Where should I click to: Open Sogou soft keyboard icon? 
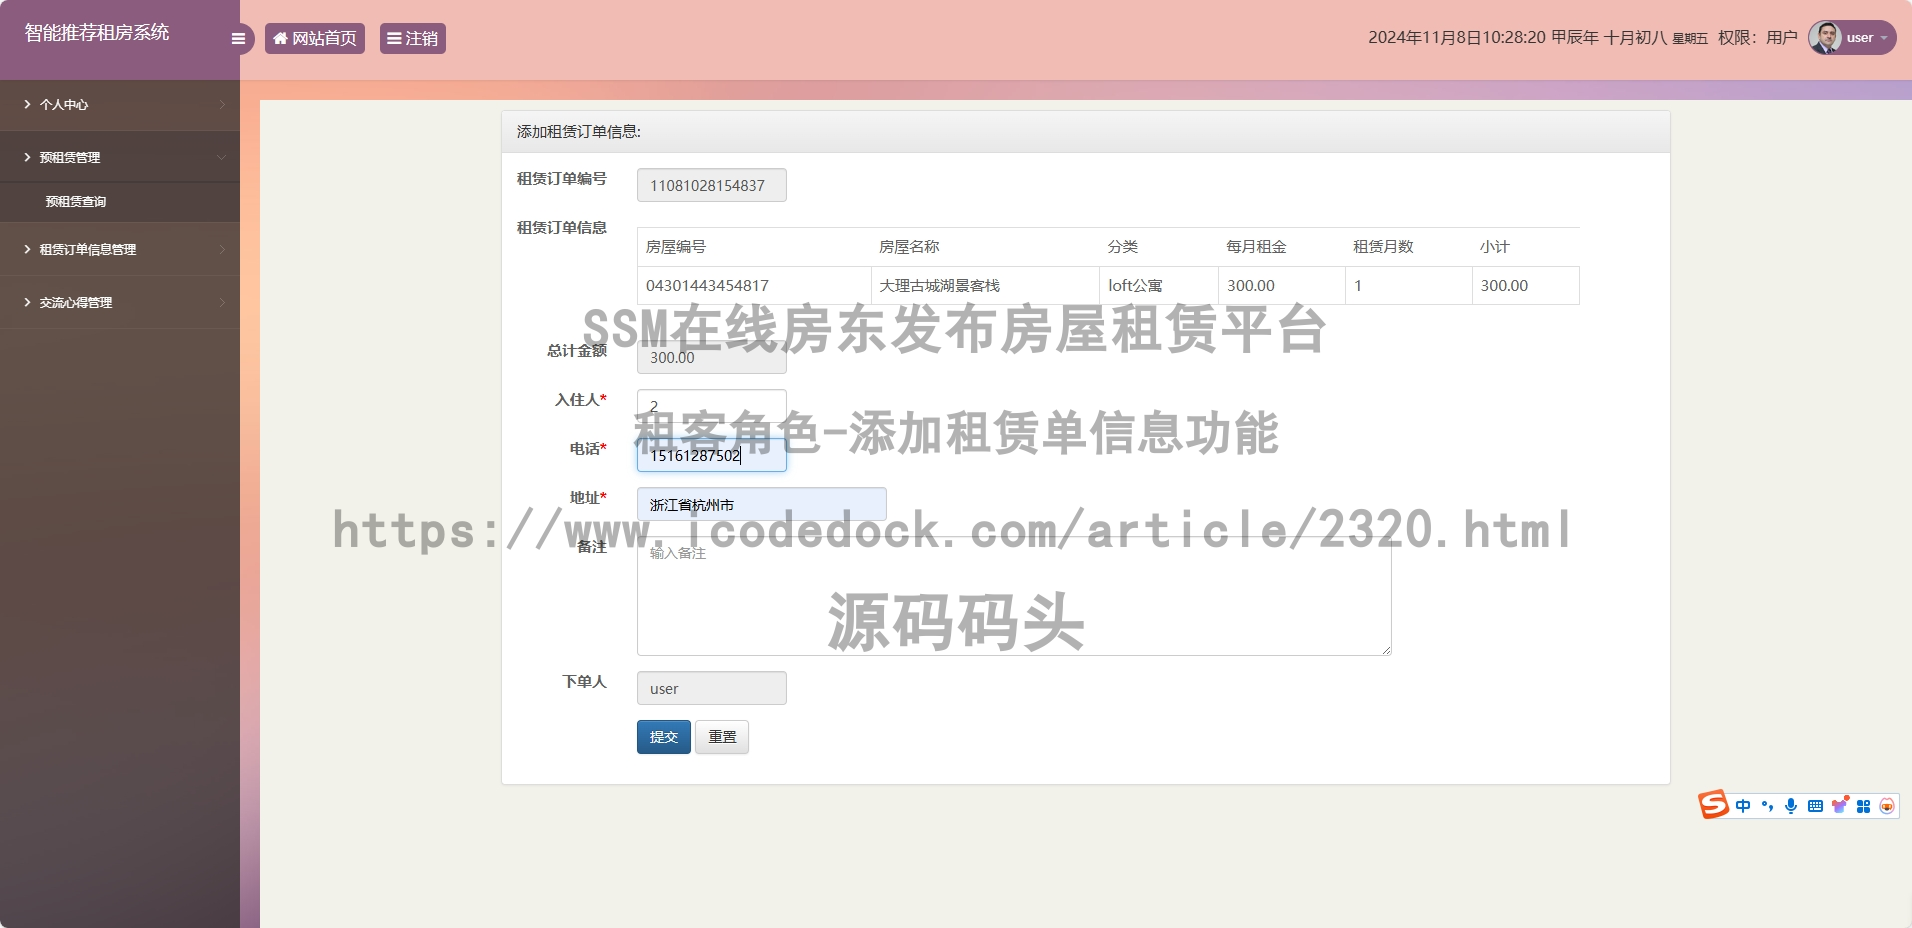(x=1815, y=806)
